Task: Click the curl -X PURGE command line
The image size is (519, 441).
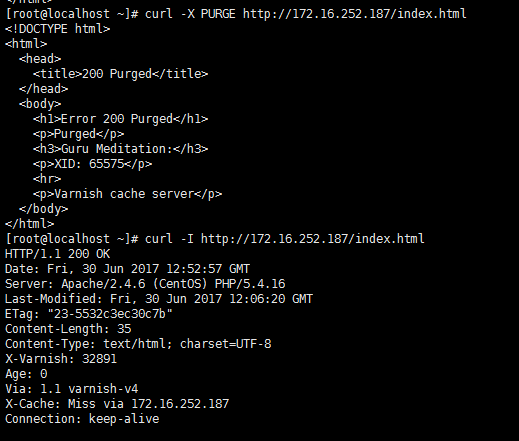Action: click(236, 14)
